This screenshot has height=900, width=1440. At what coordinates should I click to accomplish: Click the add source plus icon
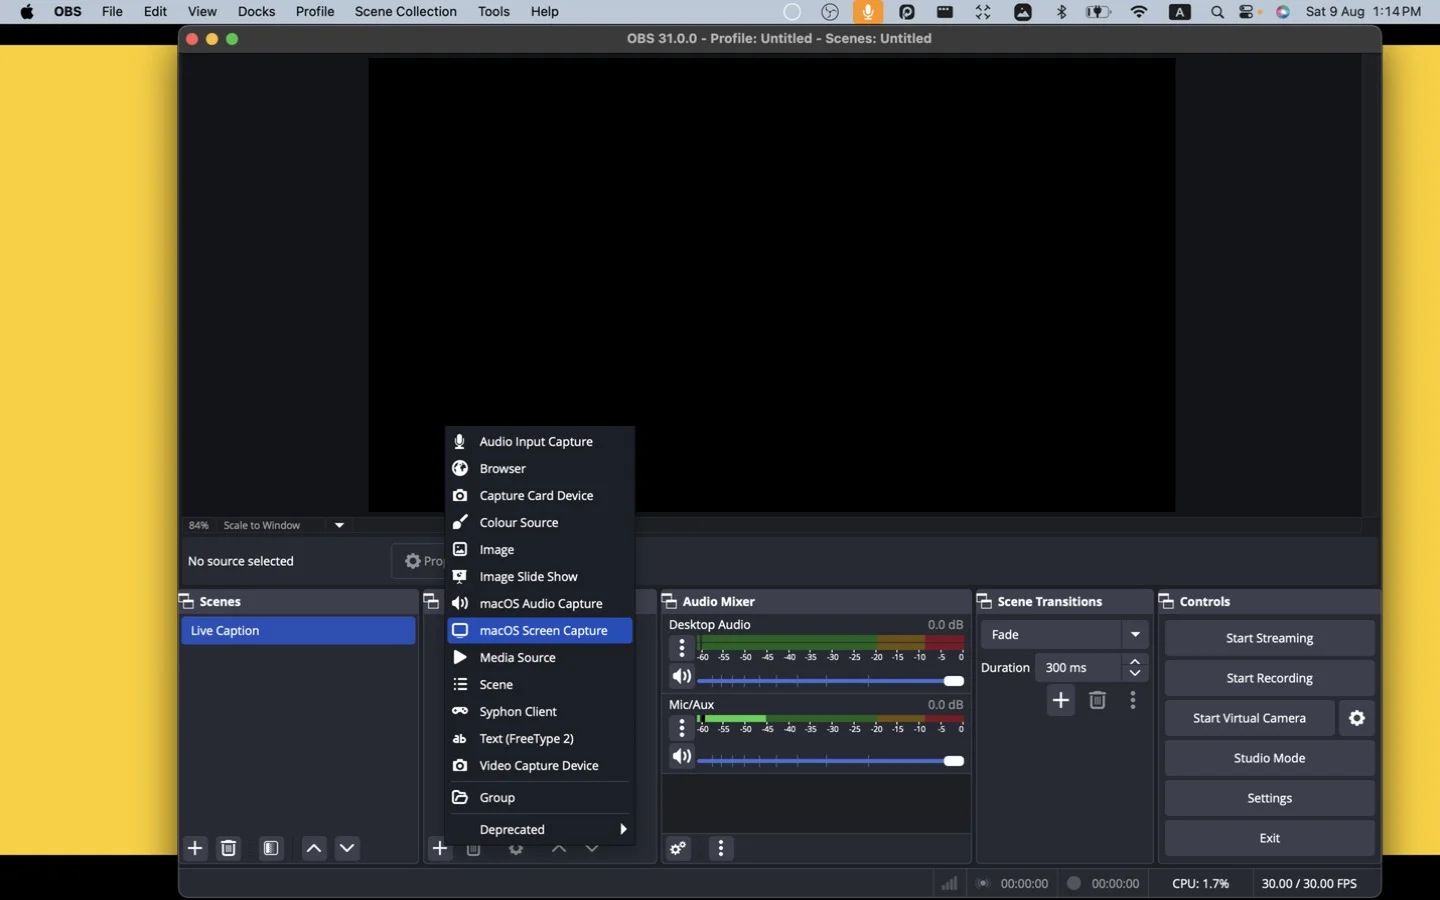point(440,848)
